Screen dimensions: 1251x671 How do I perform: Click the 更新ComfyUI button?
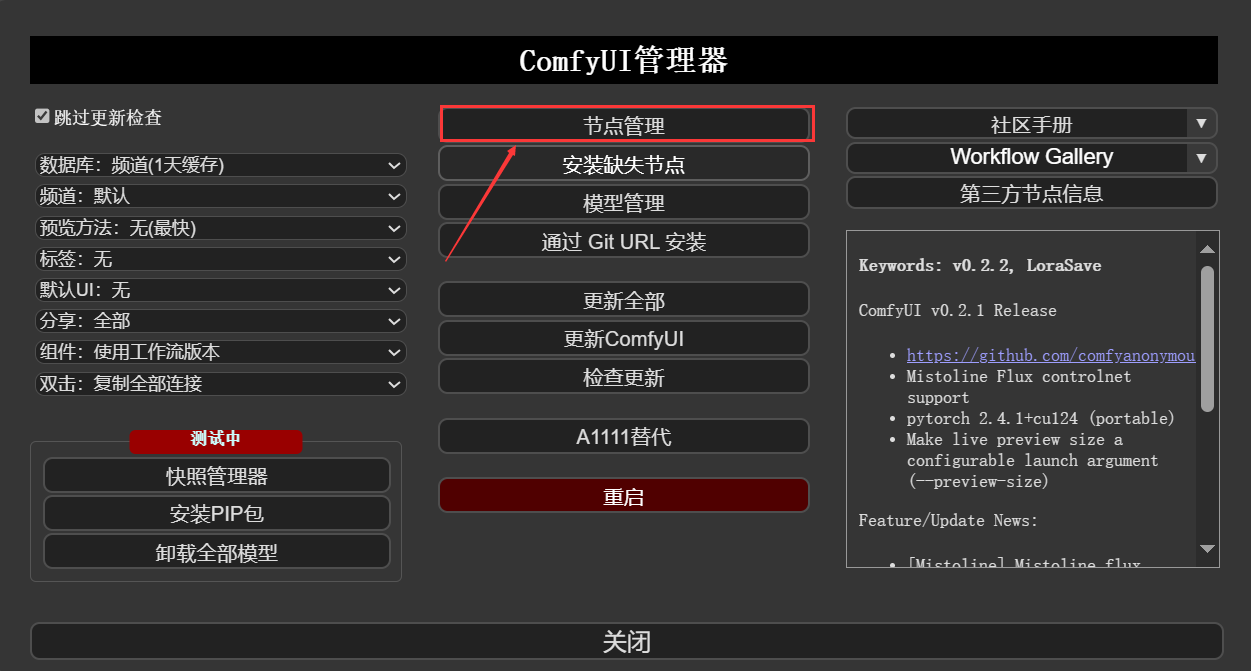point(624,338)
